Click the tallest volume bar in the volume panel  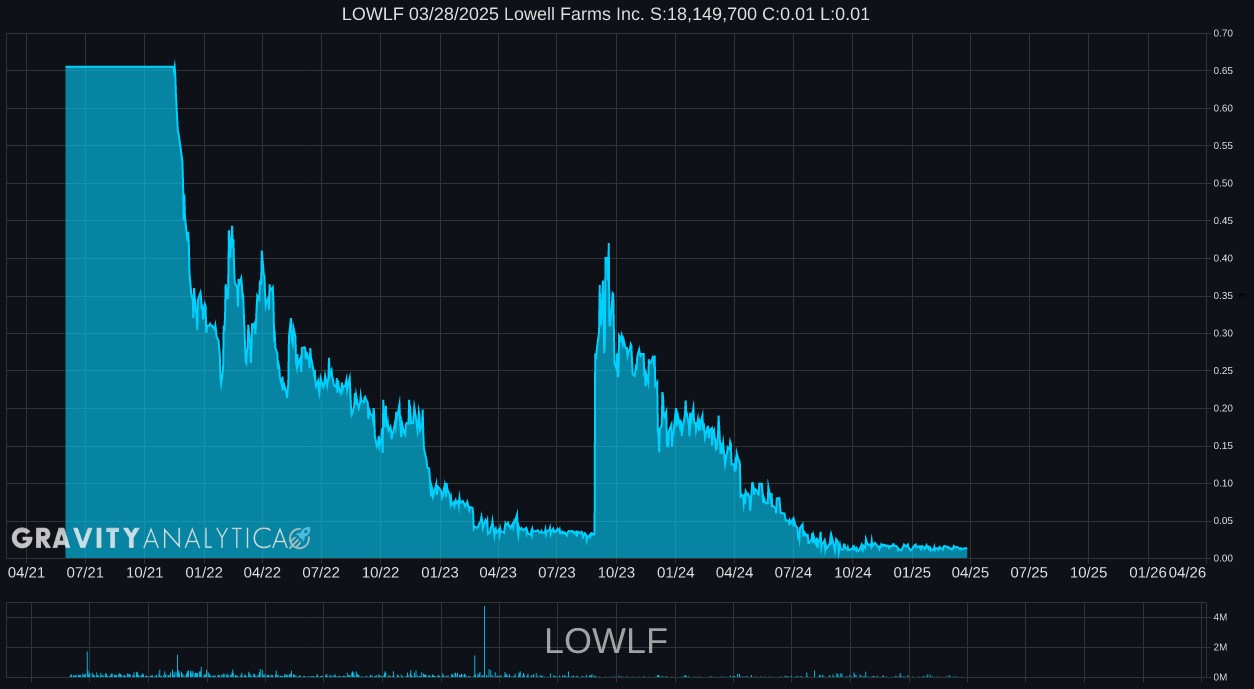coord(485,642)
